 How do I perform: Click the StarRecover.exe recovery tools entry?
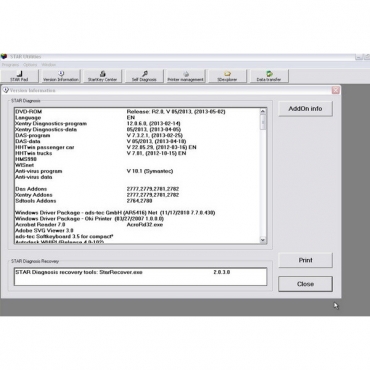pos(79,272)
